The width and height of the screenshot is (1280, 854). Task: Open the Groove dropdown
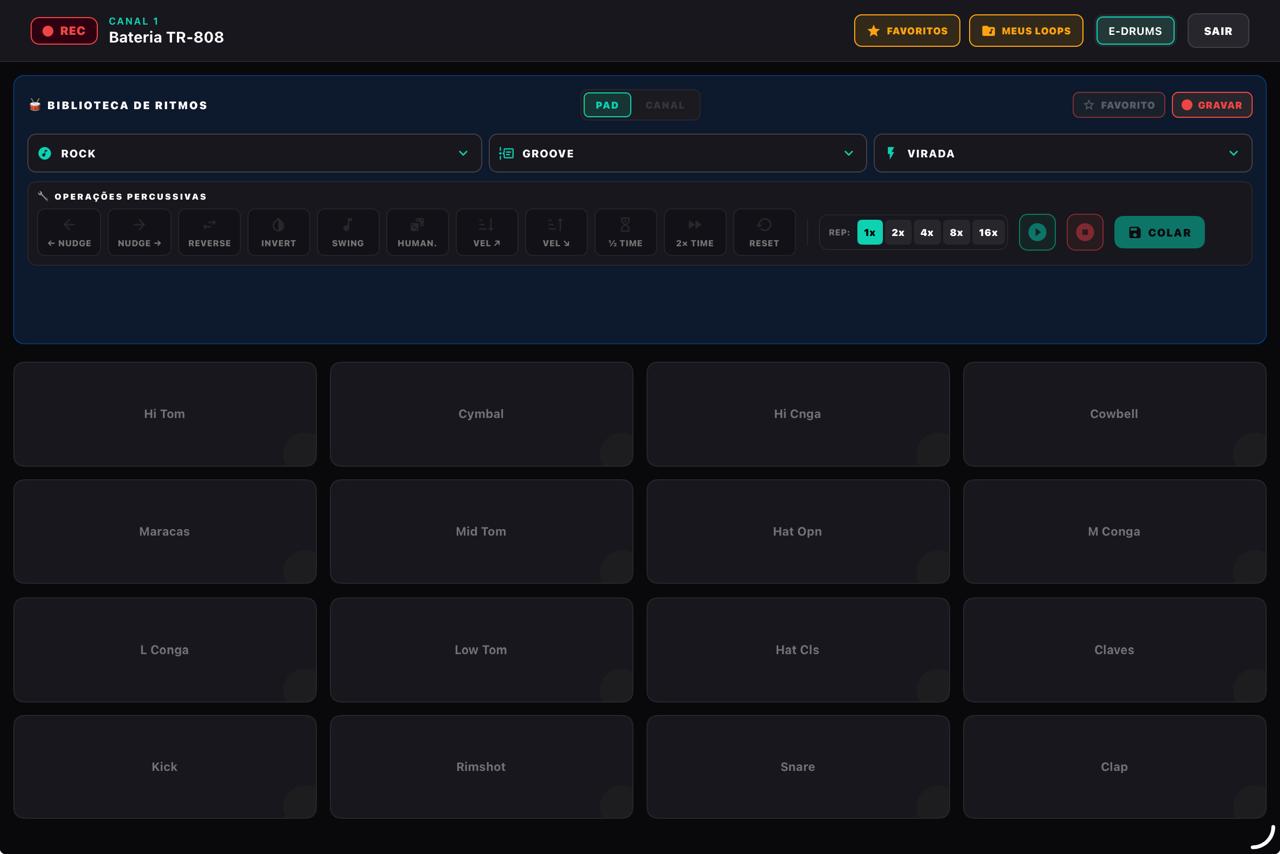[677, 153]
